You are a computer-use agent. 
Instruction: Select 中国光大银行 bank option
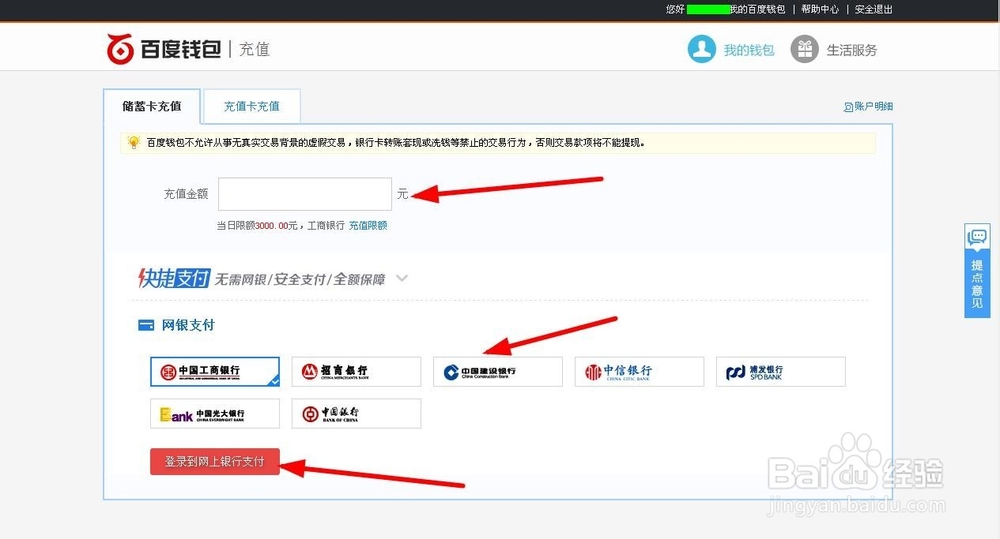point(215,413)
